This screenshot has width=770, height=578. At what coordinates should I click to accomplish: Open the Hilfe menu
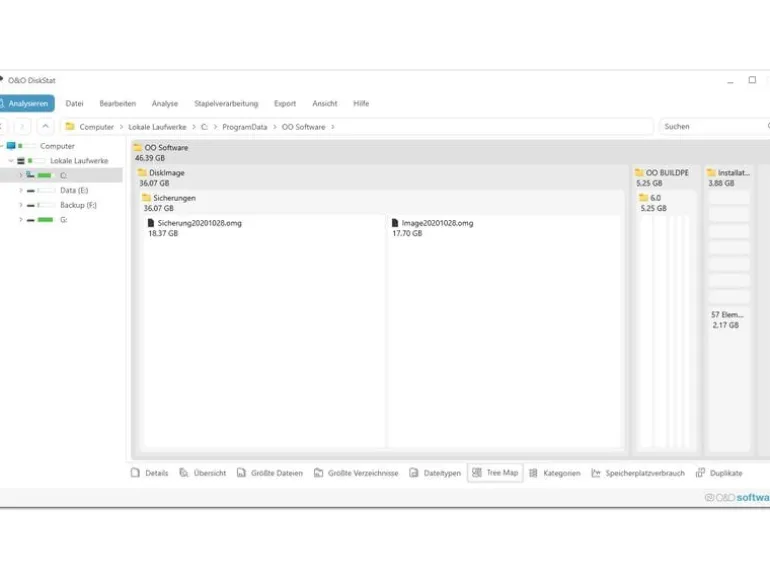click(x=361, y=104)
